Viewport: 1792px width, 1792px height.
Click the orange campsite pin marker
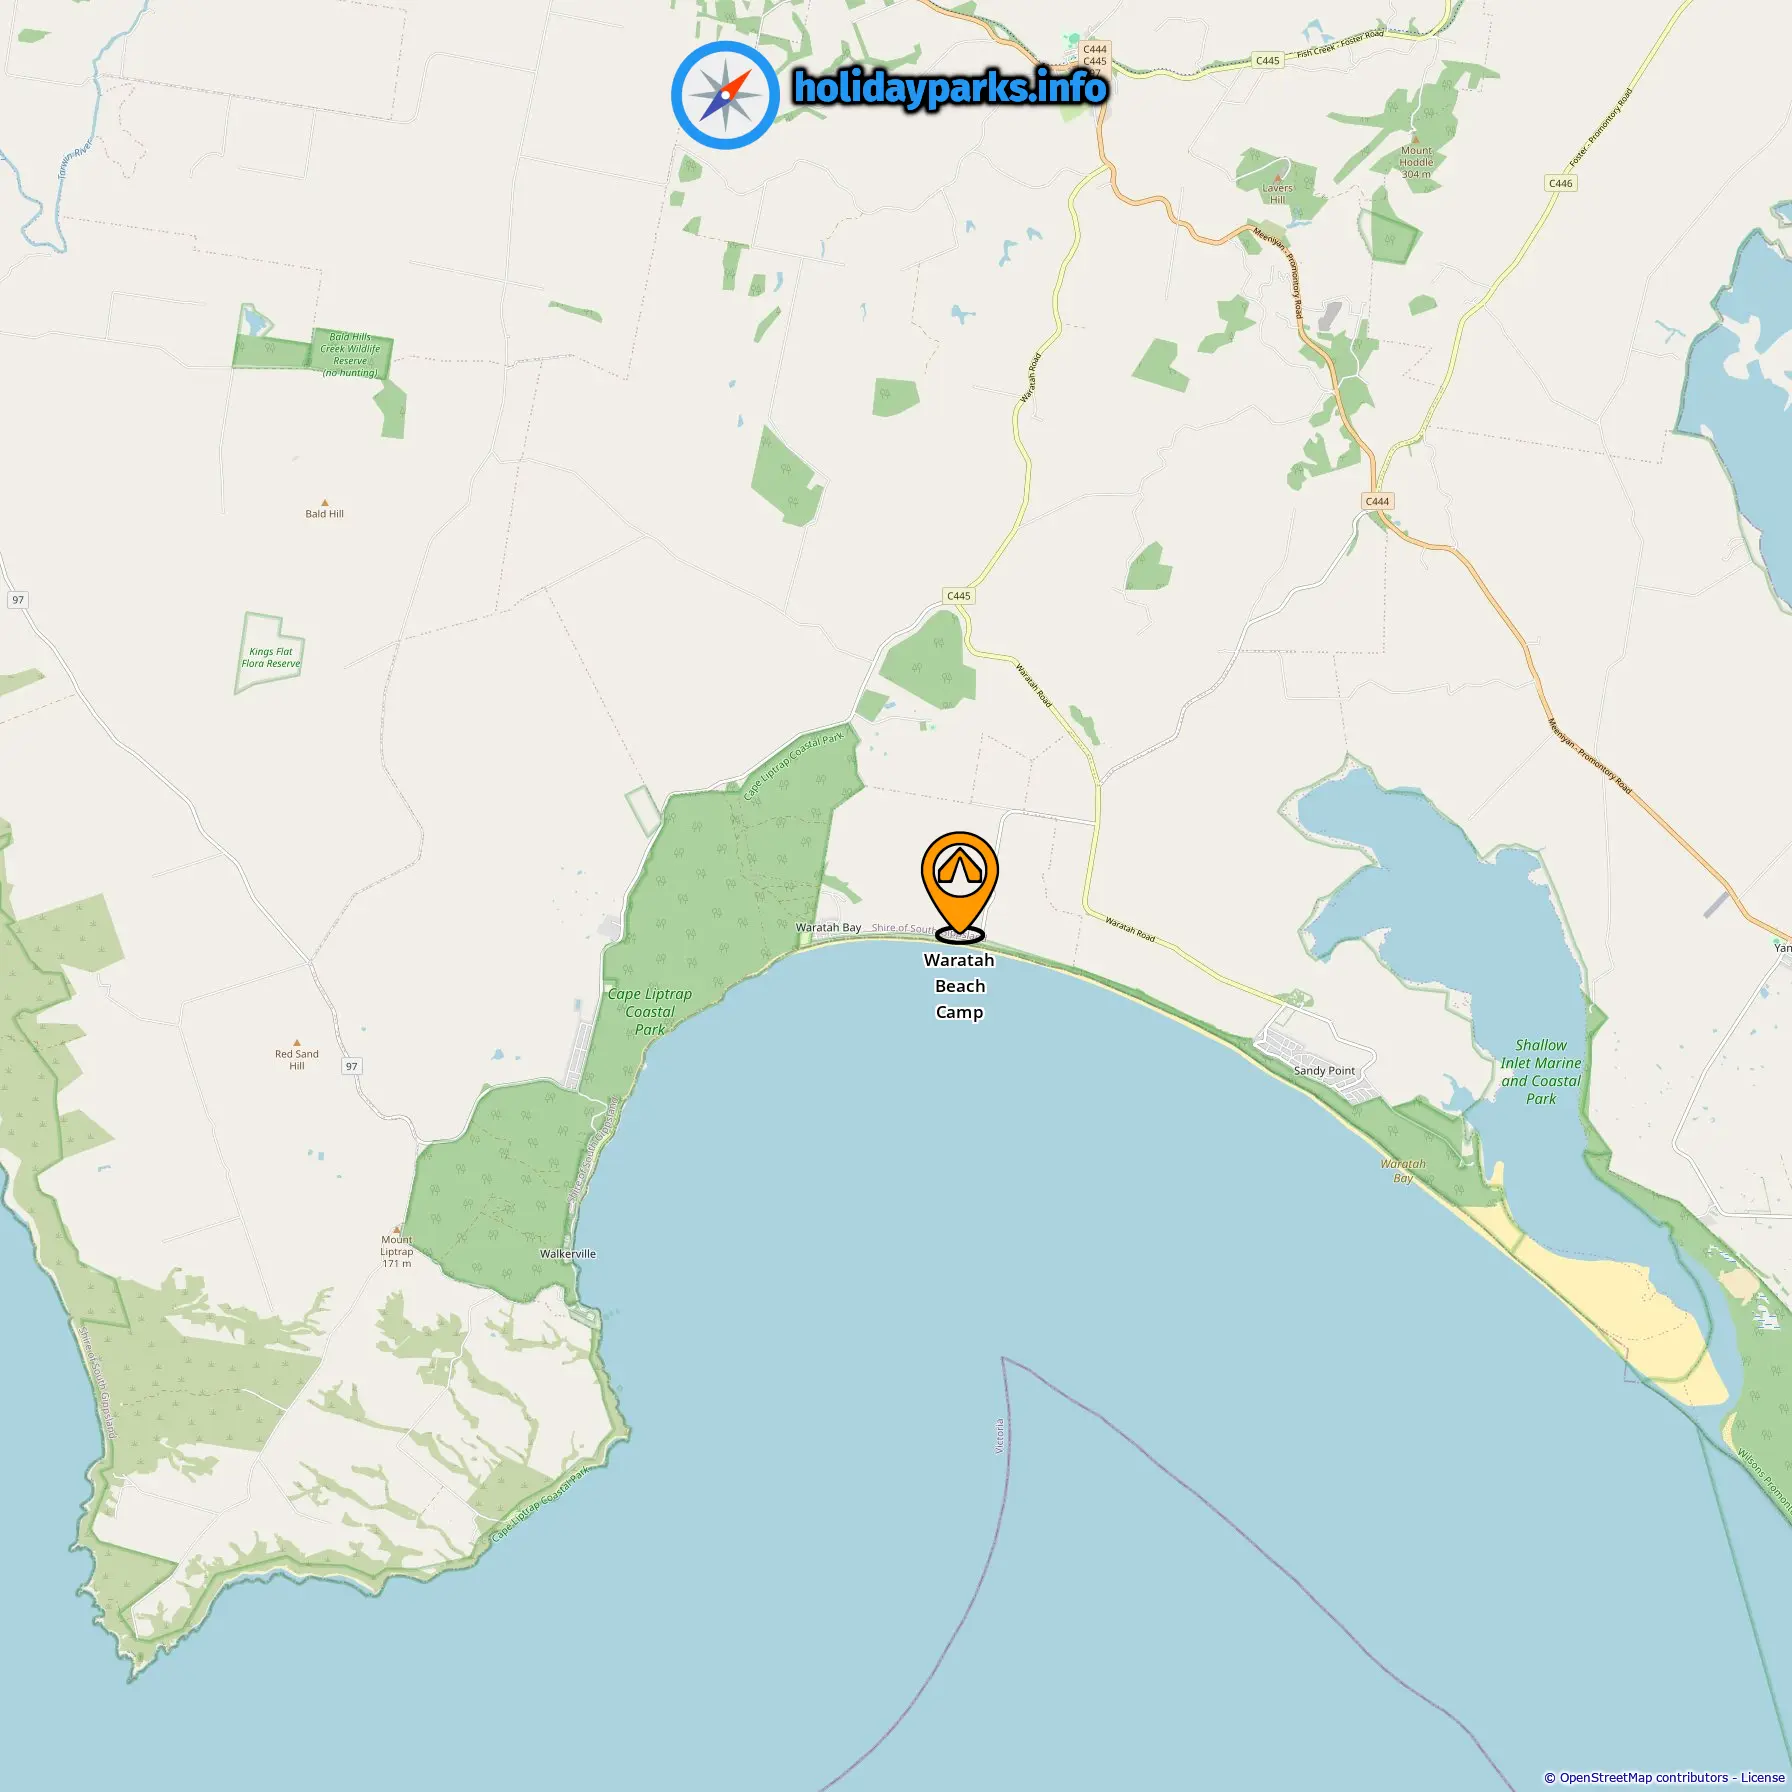(959, 884)
